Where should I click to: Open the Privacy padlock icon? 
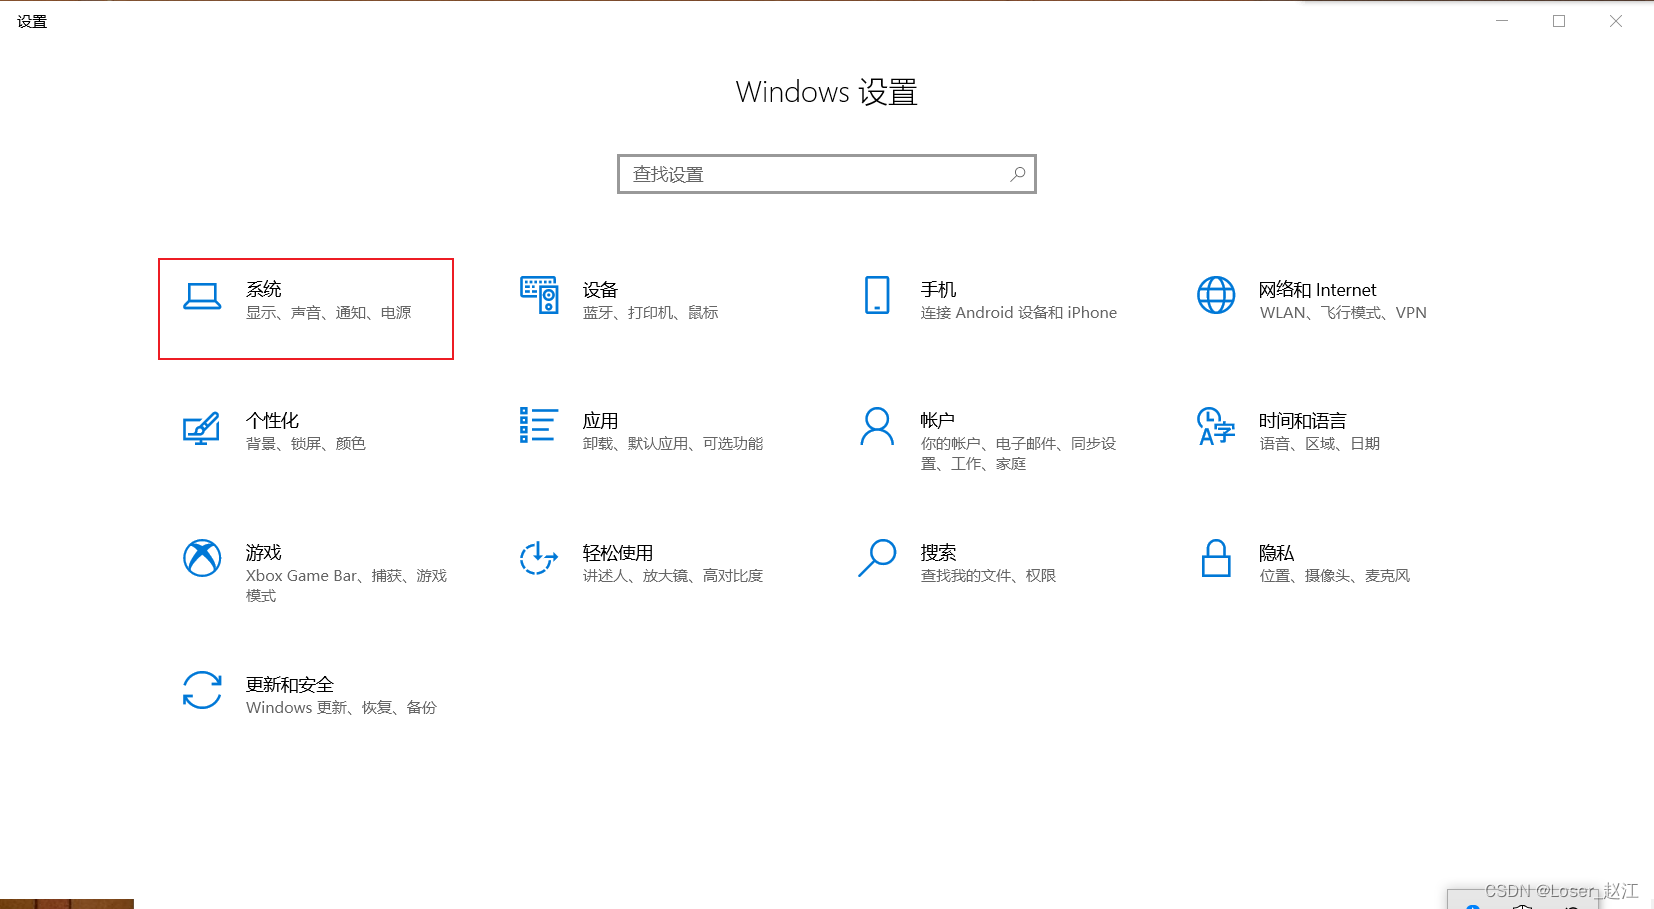tap(1216, 558)
